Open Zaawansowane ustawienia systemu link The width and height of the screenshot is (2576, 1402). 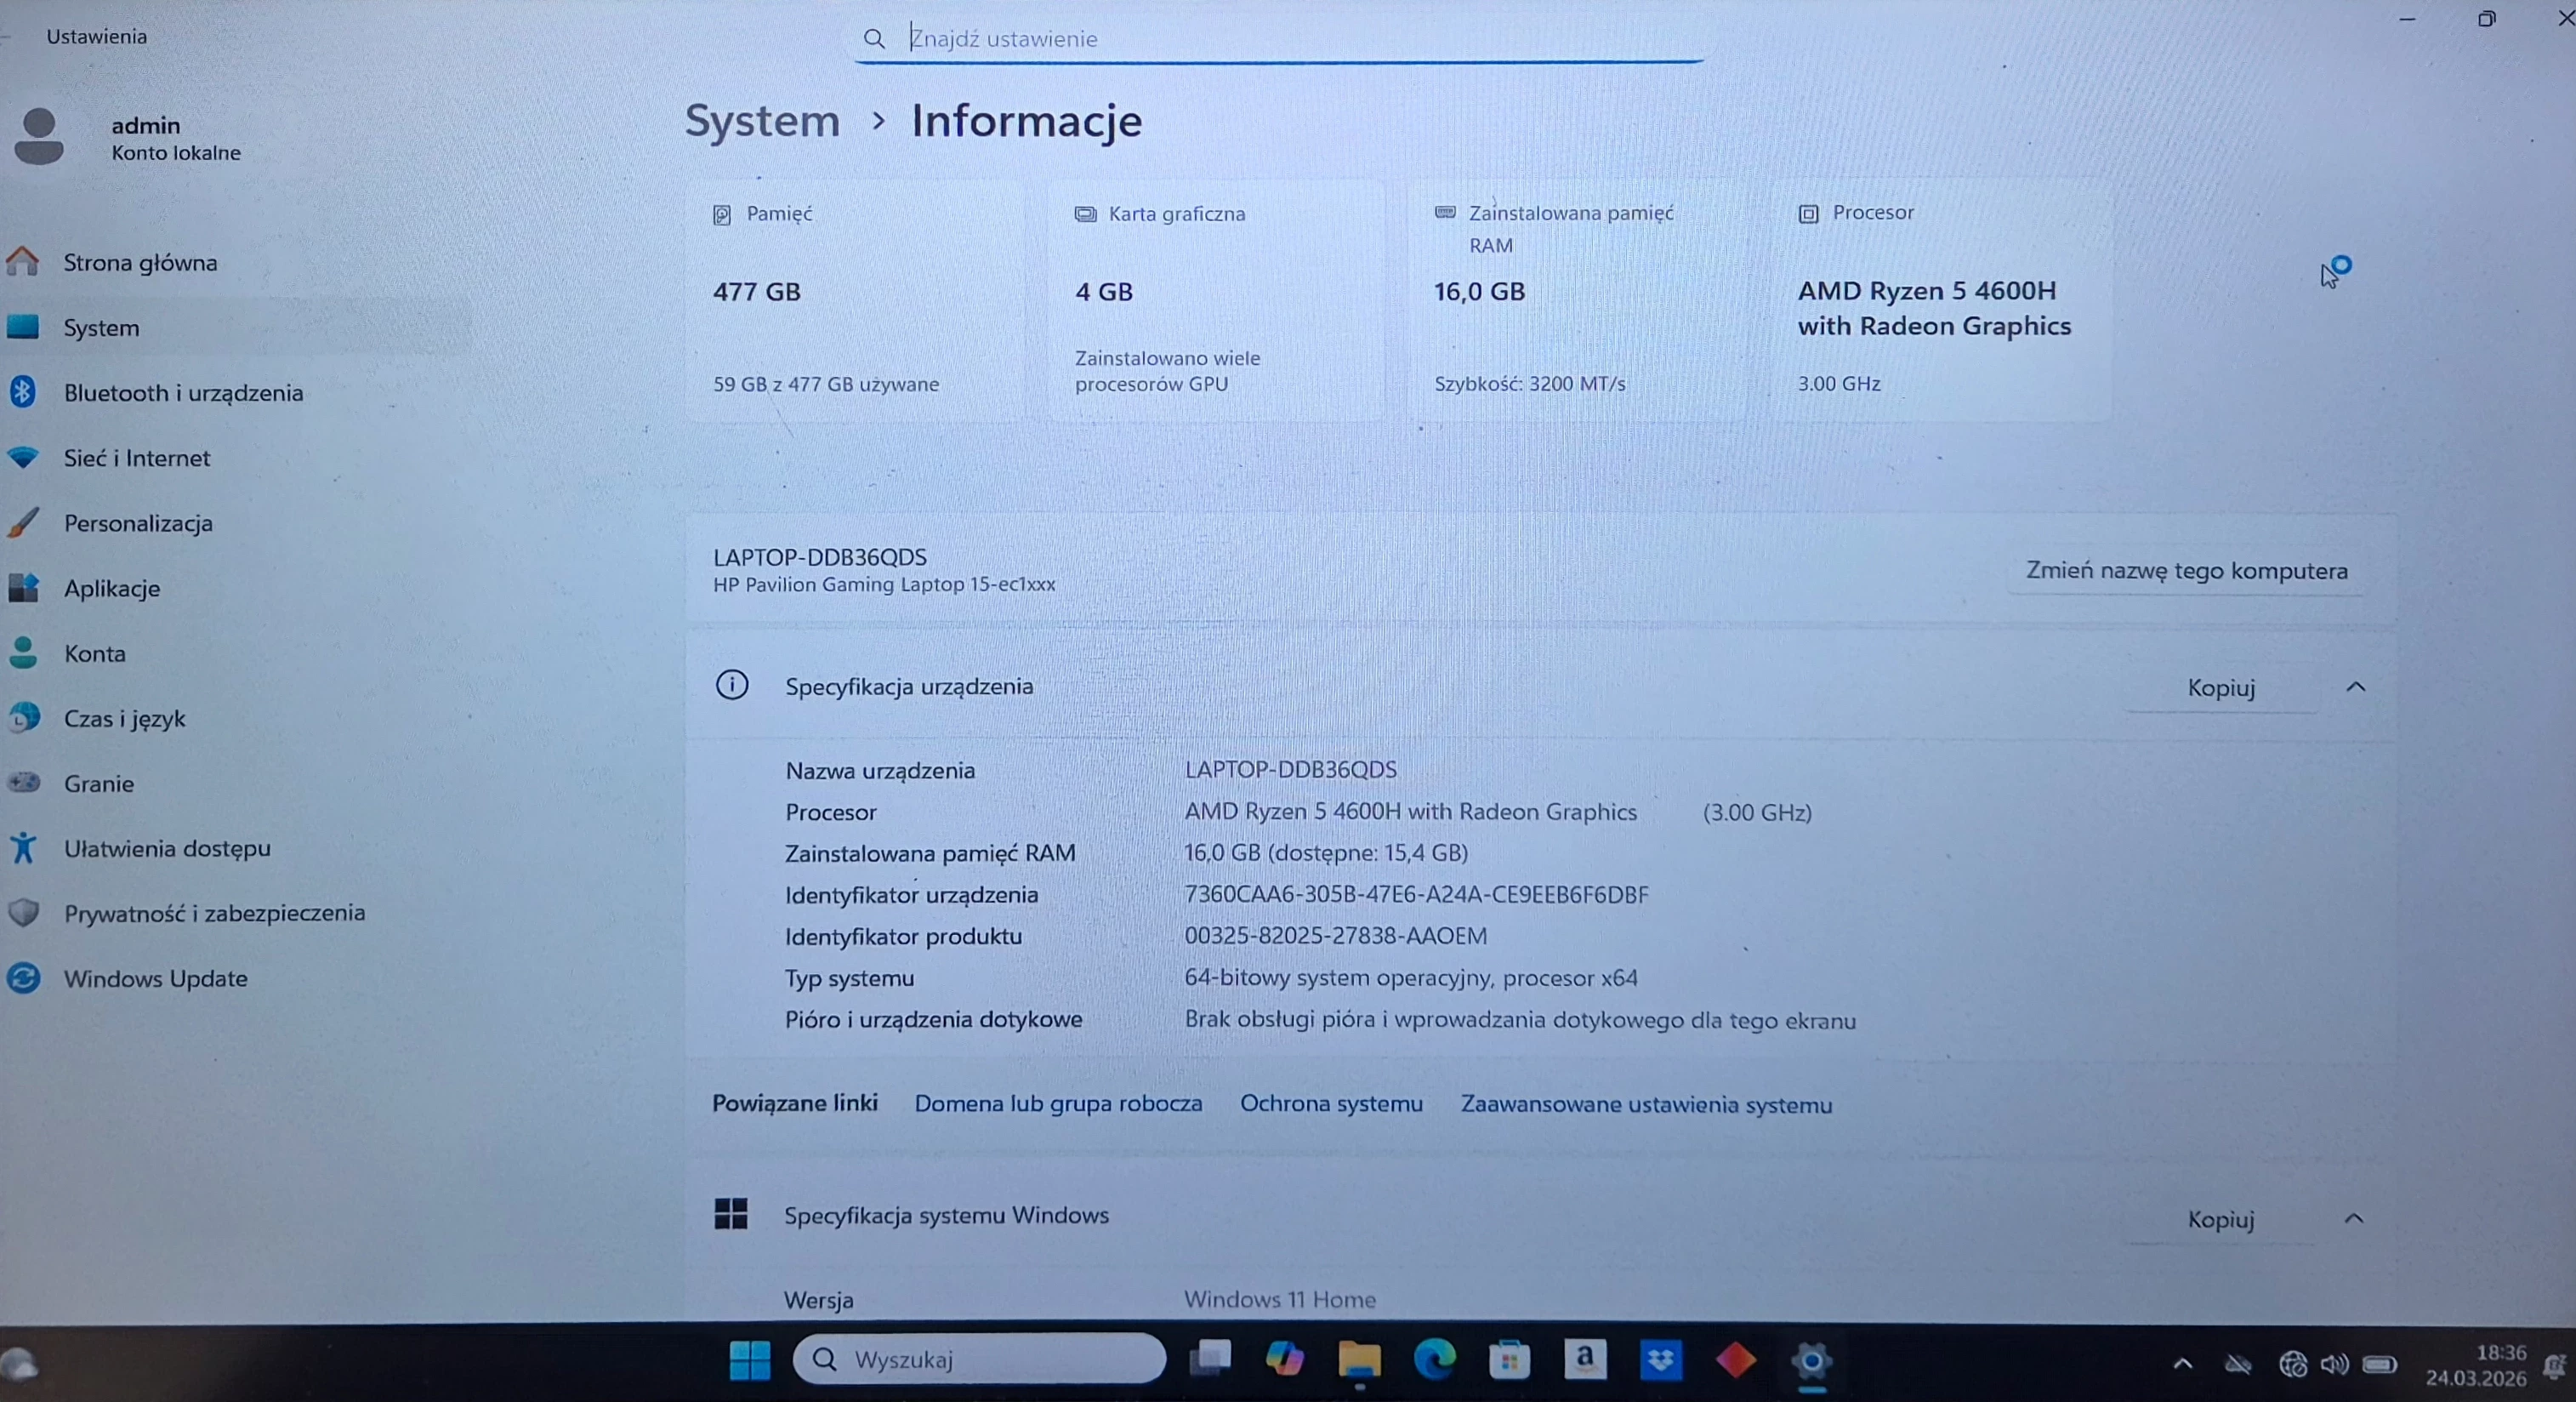1646,1105
